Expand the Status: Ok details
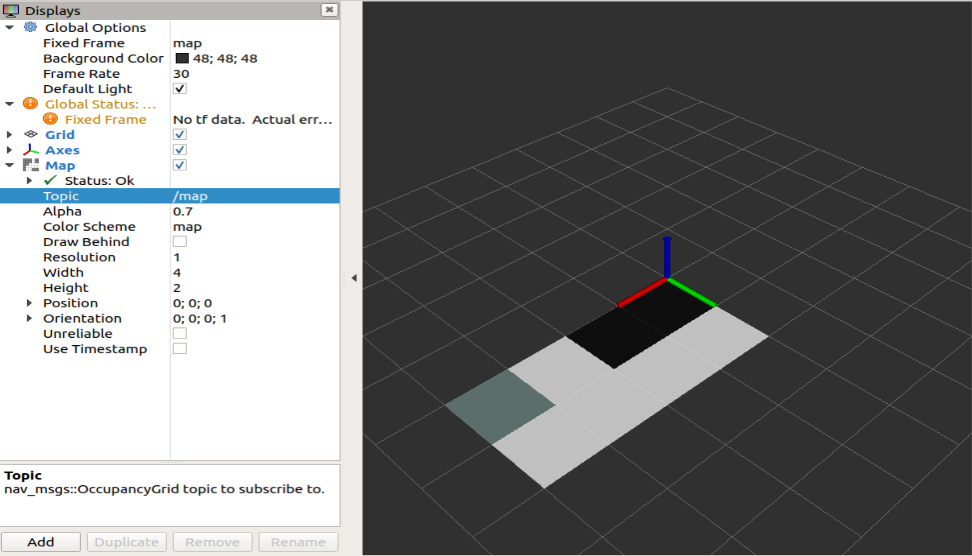 click(x=29, y=180)
